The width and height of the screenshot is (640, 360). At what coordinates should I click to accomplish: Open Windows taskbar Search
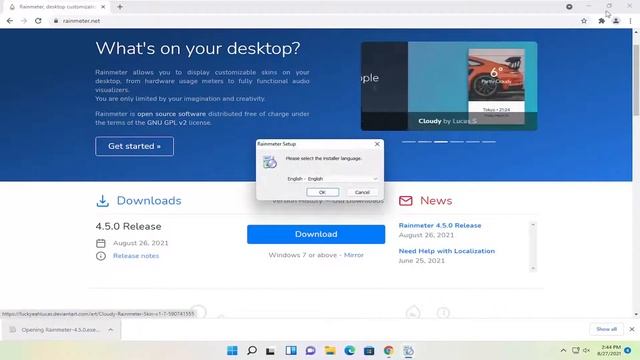point(252,351)
